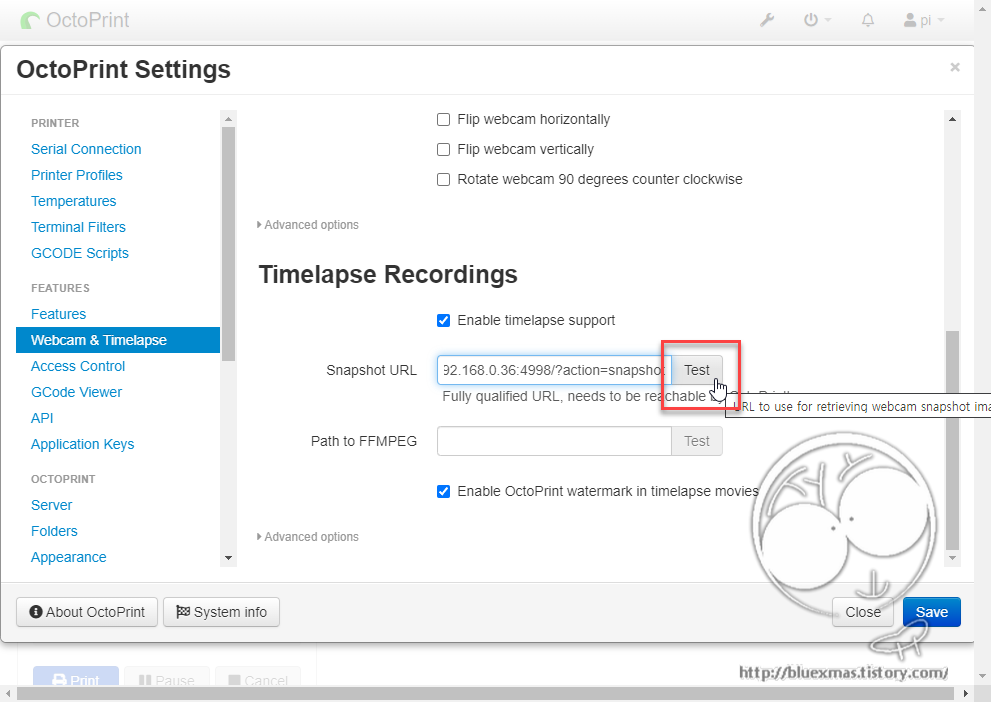
Task: Open Application Keys settings
Action: 82,444
